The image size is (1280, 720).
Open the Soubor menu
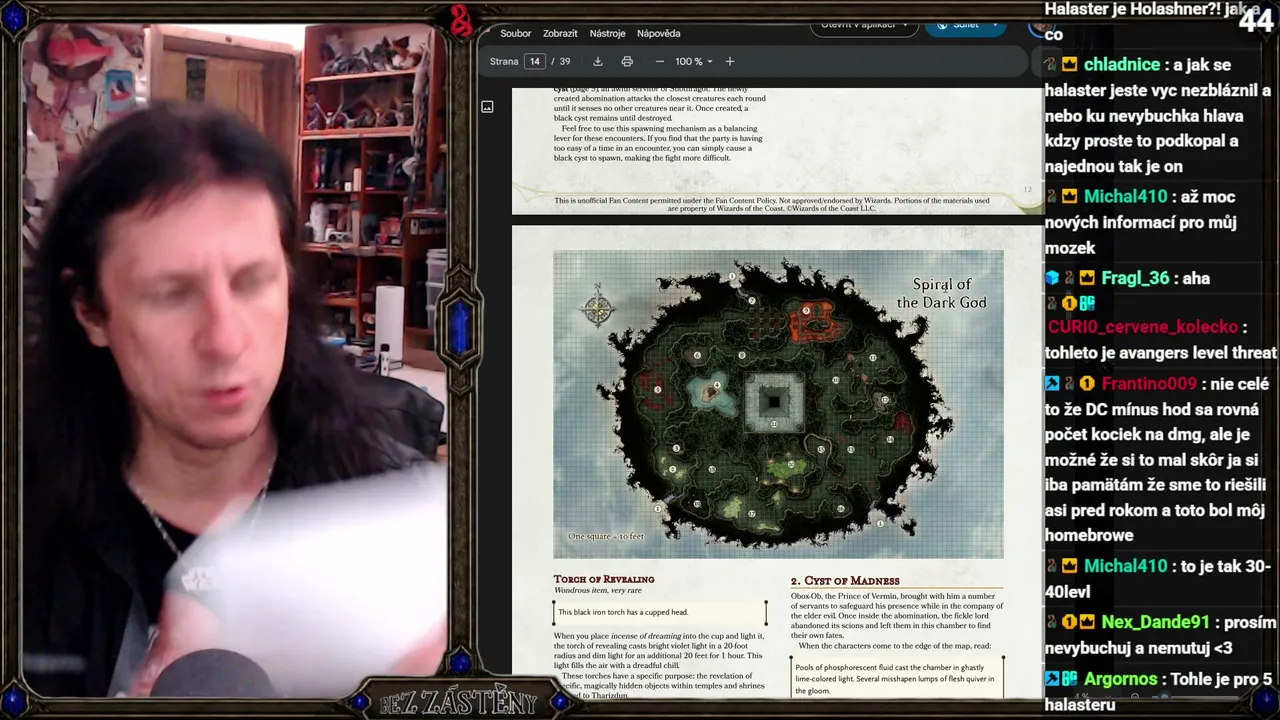click(x=516, y=33)
